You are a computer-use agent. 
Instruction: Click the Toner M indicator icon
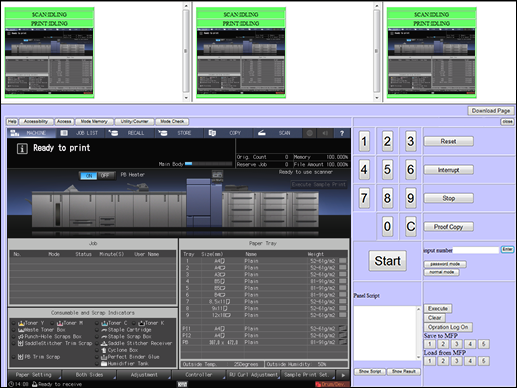tap(60, 323)
